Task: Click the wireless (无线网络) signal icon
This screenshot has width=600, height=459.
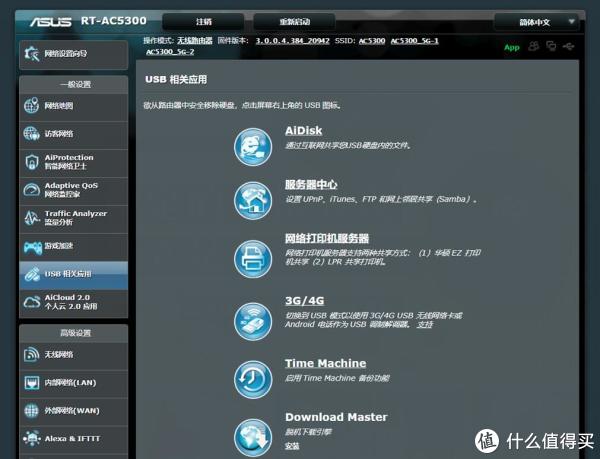Action: 31,354
